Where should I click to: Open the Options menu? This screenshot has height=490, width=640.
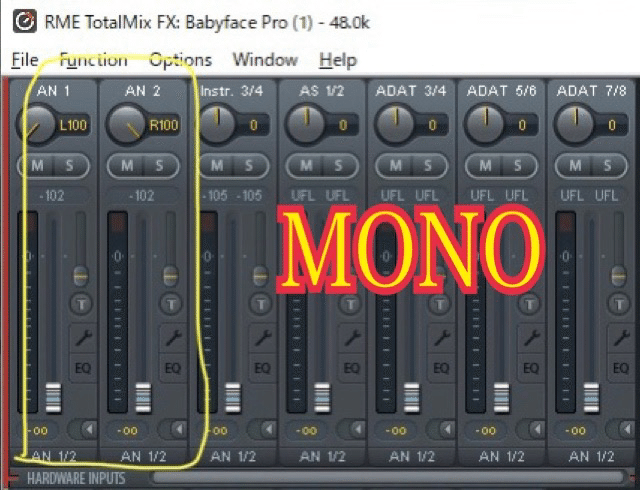(180, 60)
